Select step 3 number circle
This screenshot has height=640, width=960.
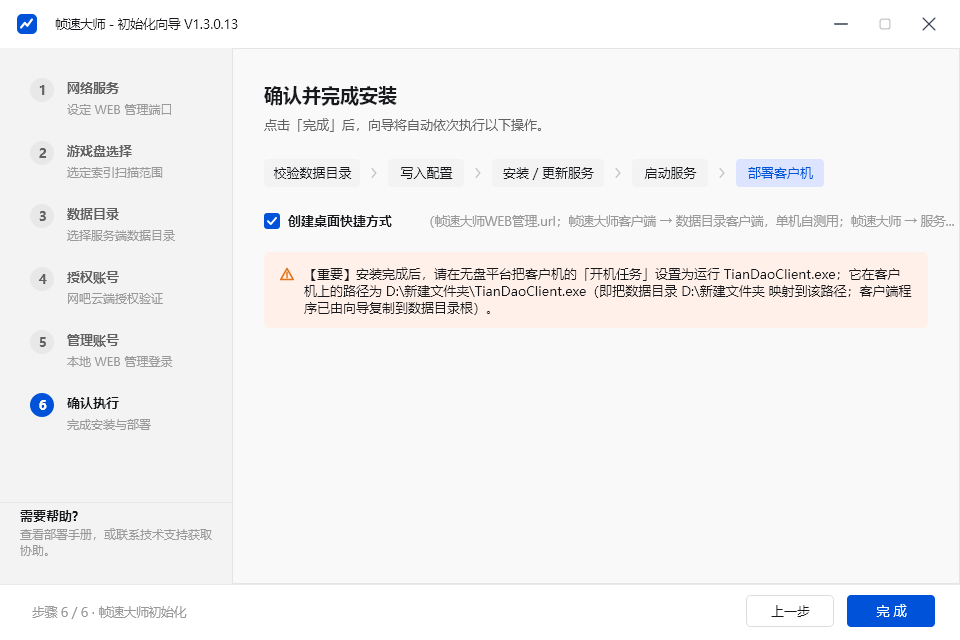coord(42,216)
